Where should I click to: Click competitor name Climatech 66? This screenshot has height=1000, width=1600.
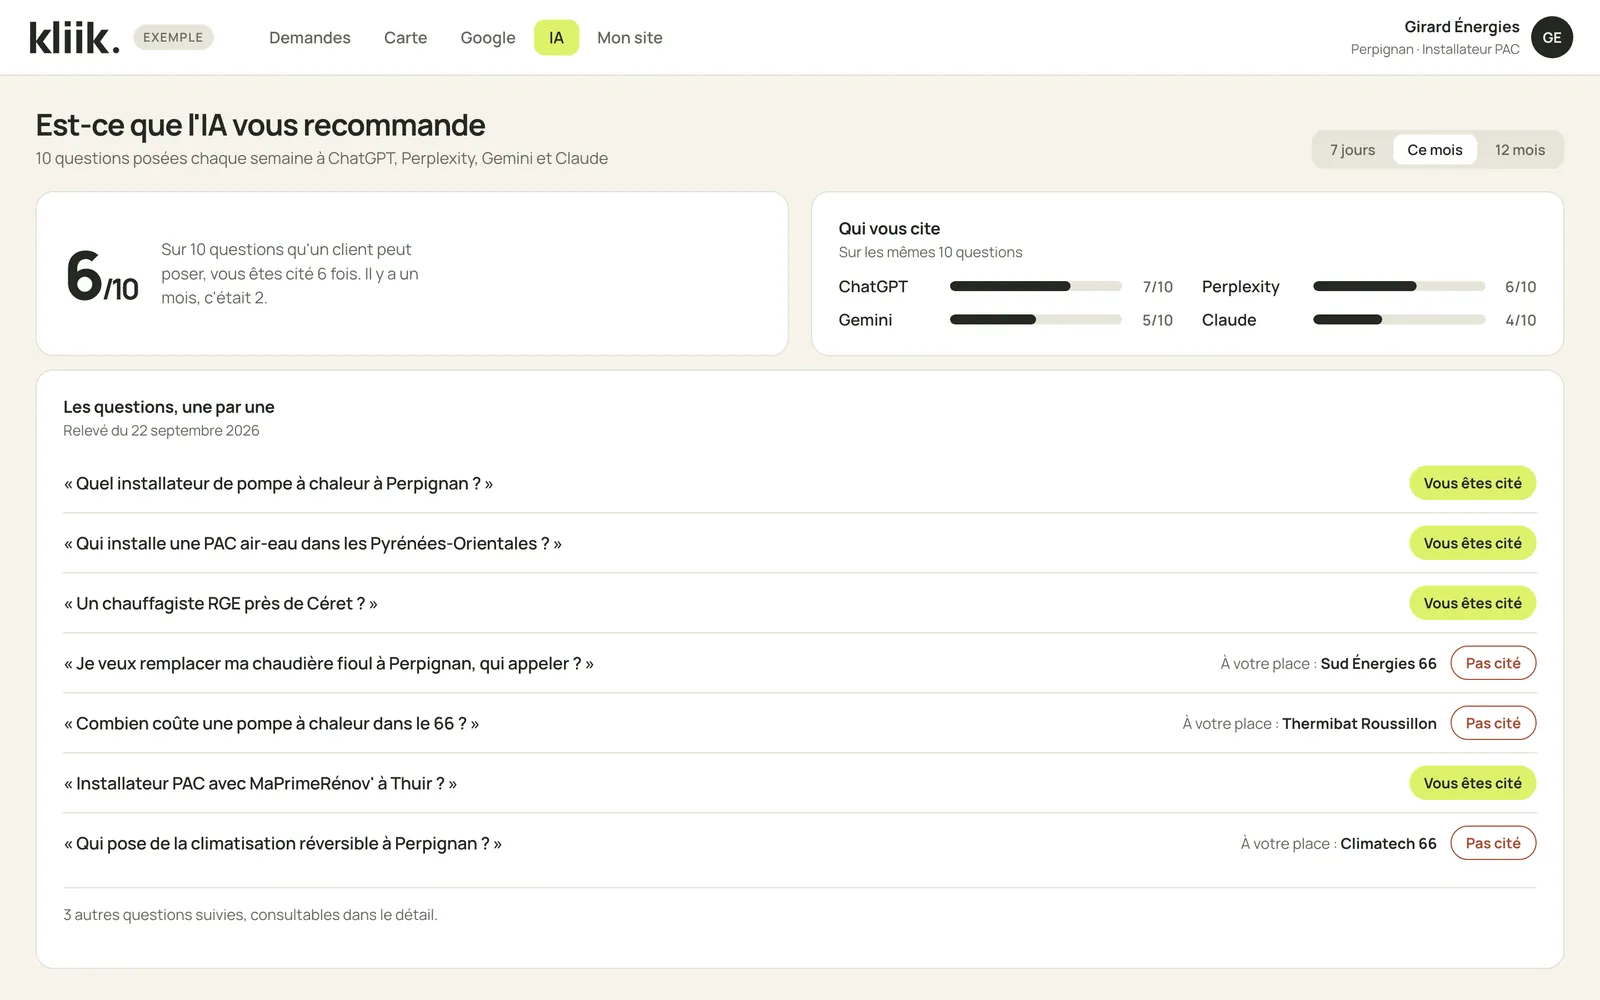[1388, 844]
